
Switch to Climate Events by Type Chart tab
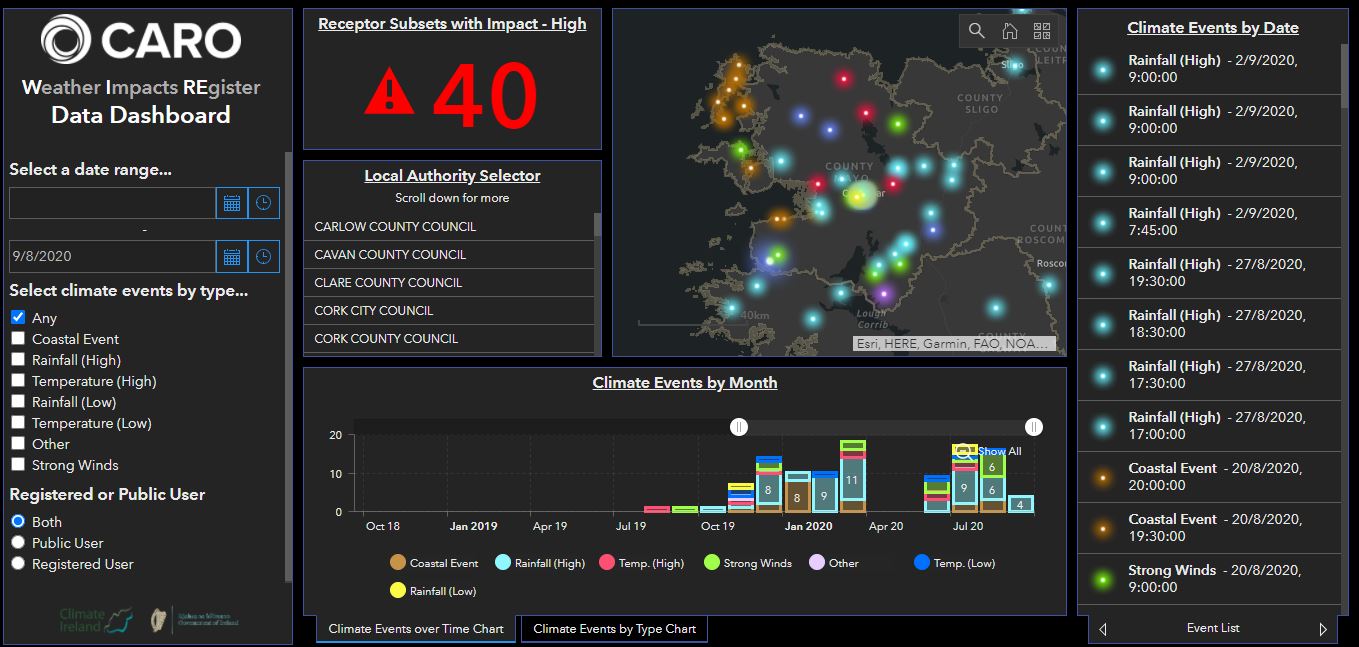pos(614,629)
